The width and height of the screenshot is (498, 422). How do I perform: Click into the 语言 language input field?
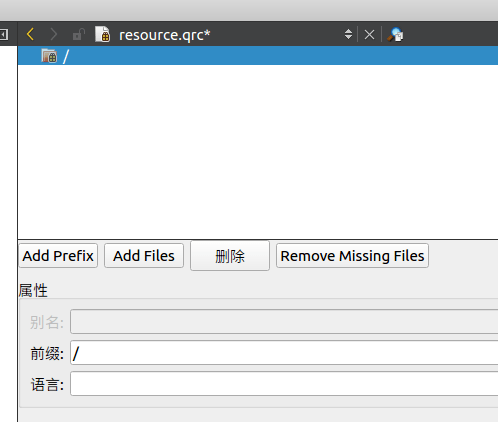click(x=284, y=384)
